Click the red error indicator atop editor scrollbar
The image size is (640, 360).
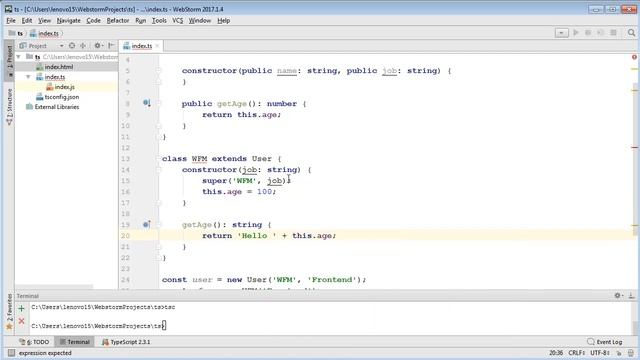(634, 57)
